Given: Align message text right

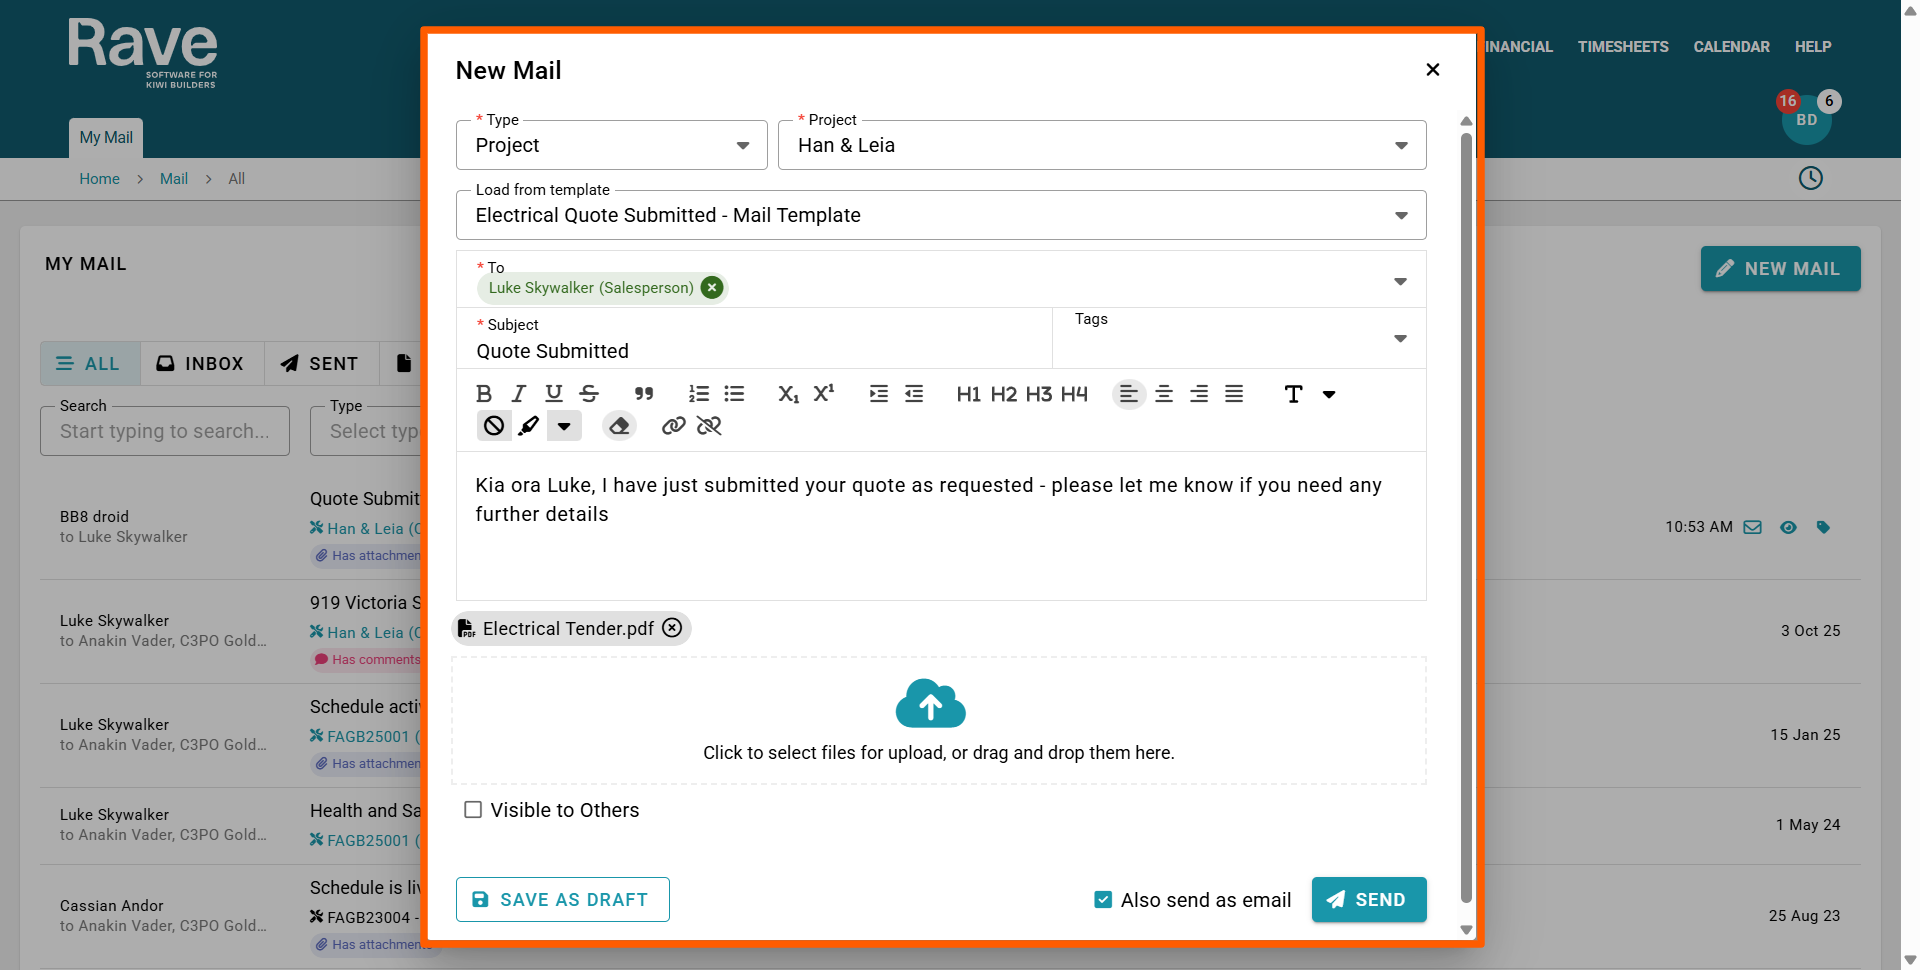Looking at the screenshot, I should click(x=1199, y=394).
